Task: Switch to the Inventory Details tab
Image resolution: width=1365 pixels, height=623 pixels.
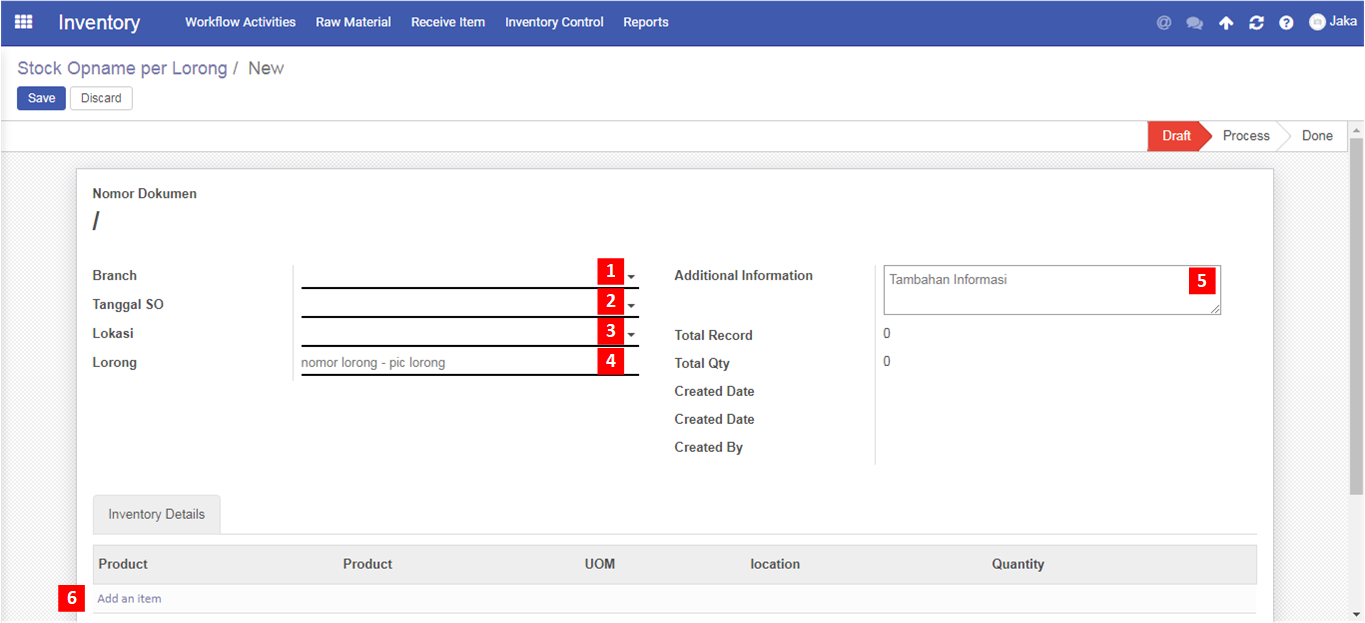Action: (x=156, y=514)
